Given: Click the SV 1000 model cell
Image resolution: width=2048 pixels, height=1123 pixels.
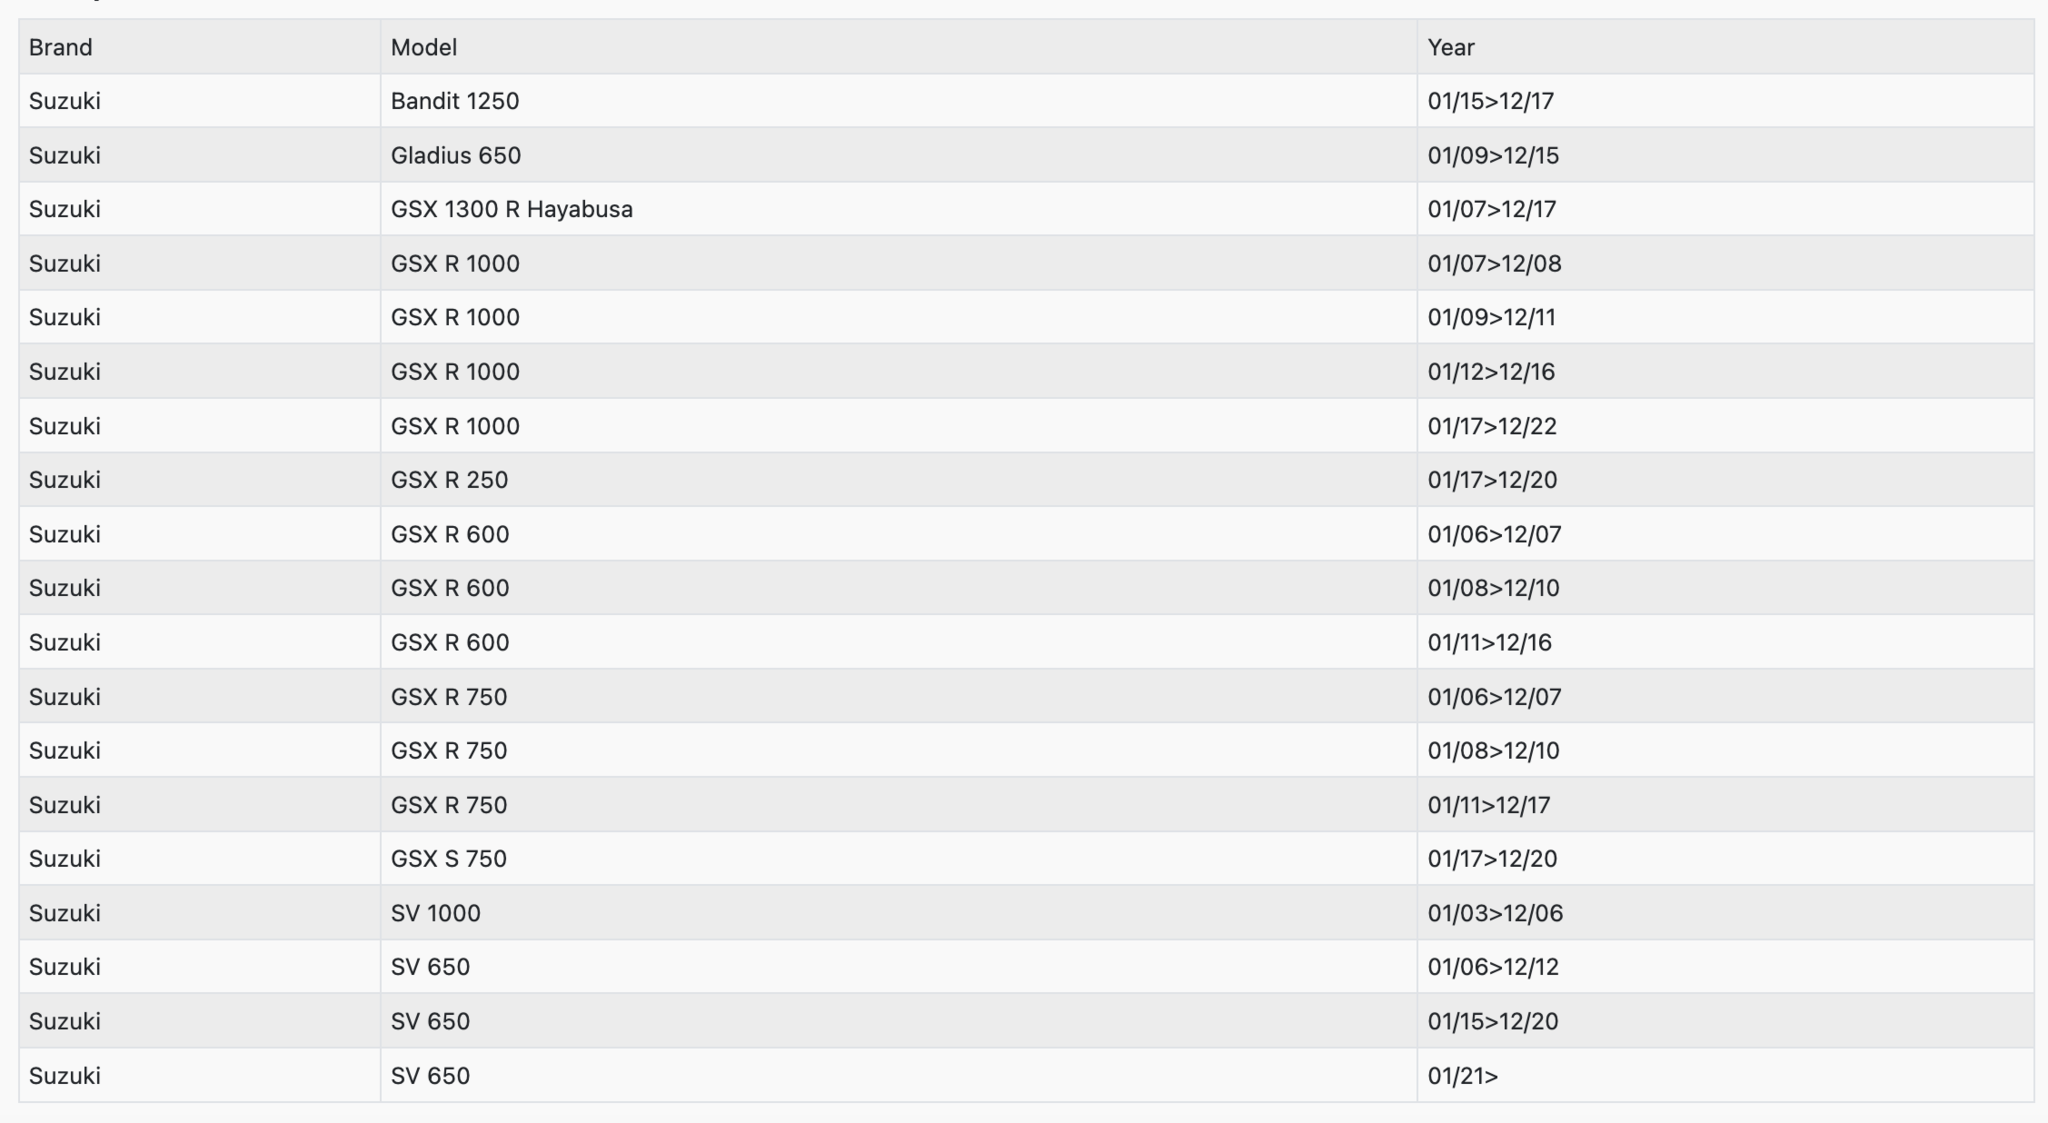Looking at the screenshot, I should [436, 913].
